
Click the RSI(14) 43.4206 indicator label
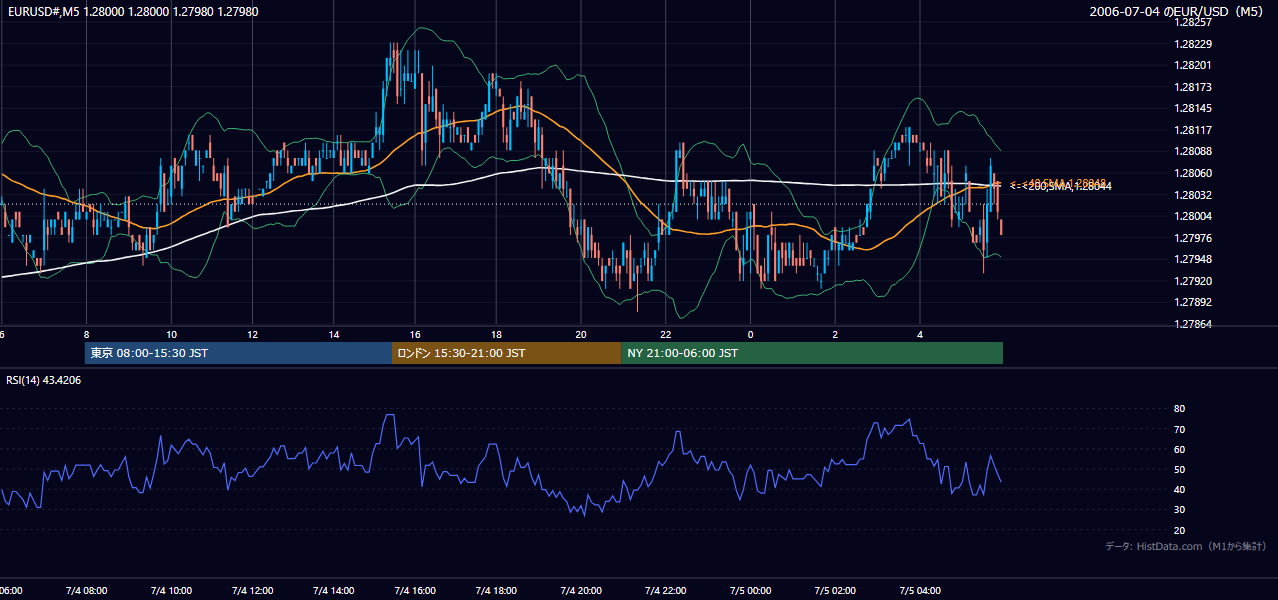pyautogui.click(x=44, y=380)
